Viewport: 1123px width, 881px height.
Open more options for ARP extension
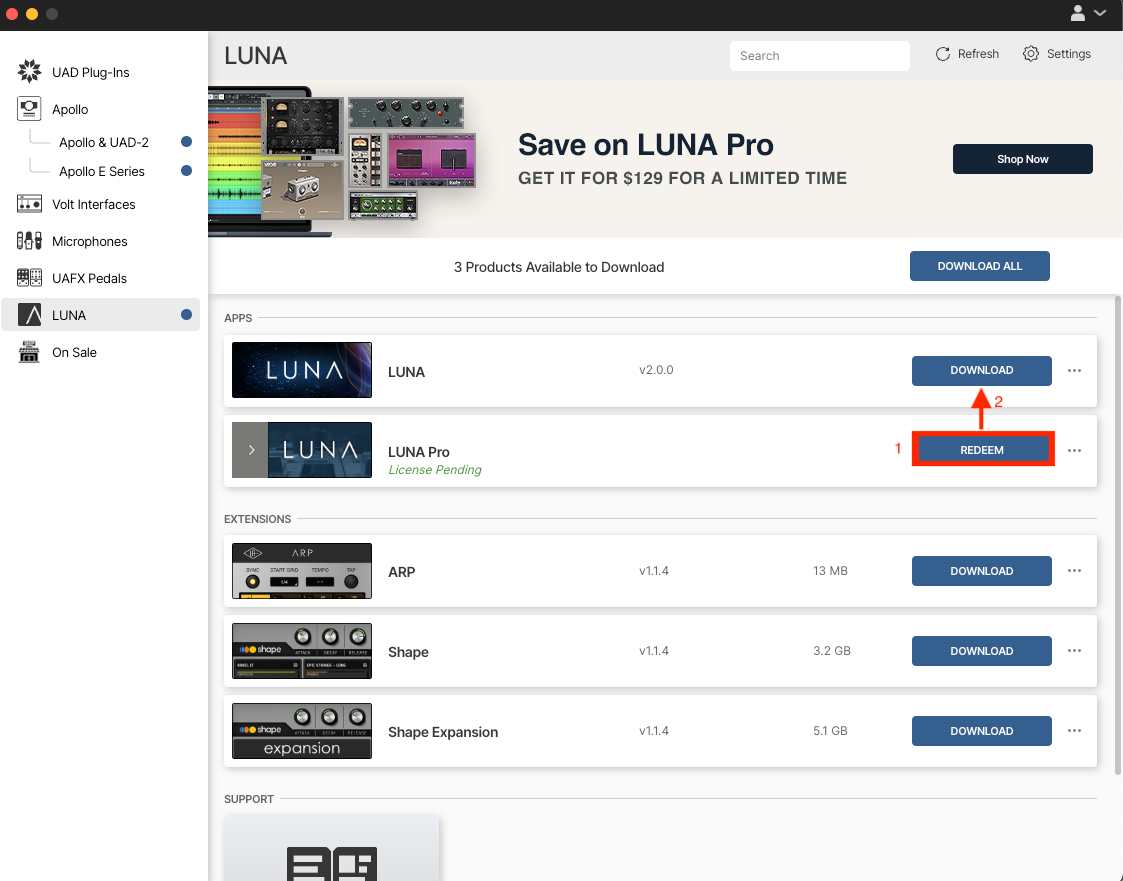click(x=1074, y=571)
